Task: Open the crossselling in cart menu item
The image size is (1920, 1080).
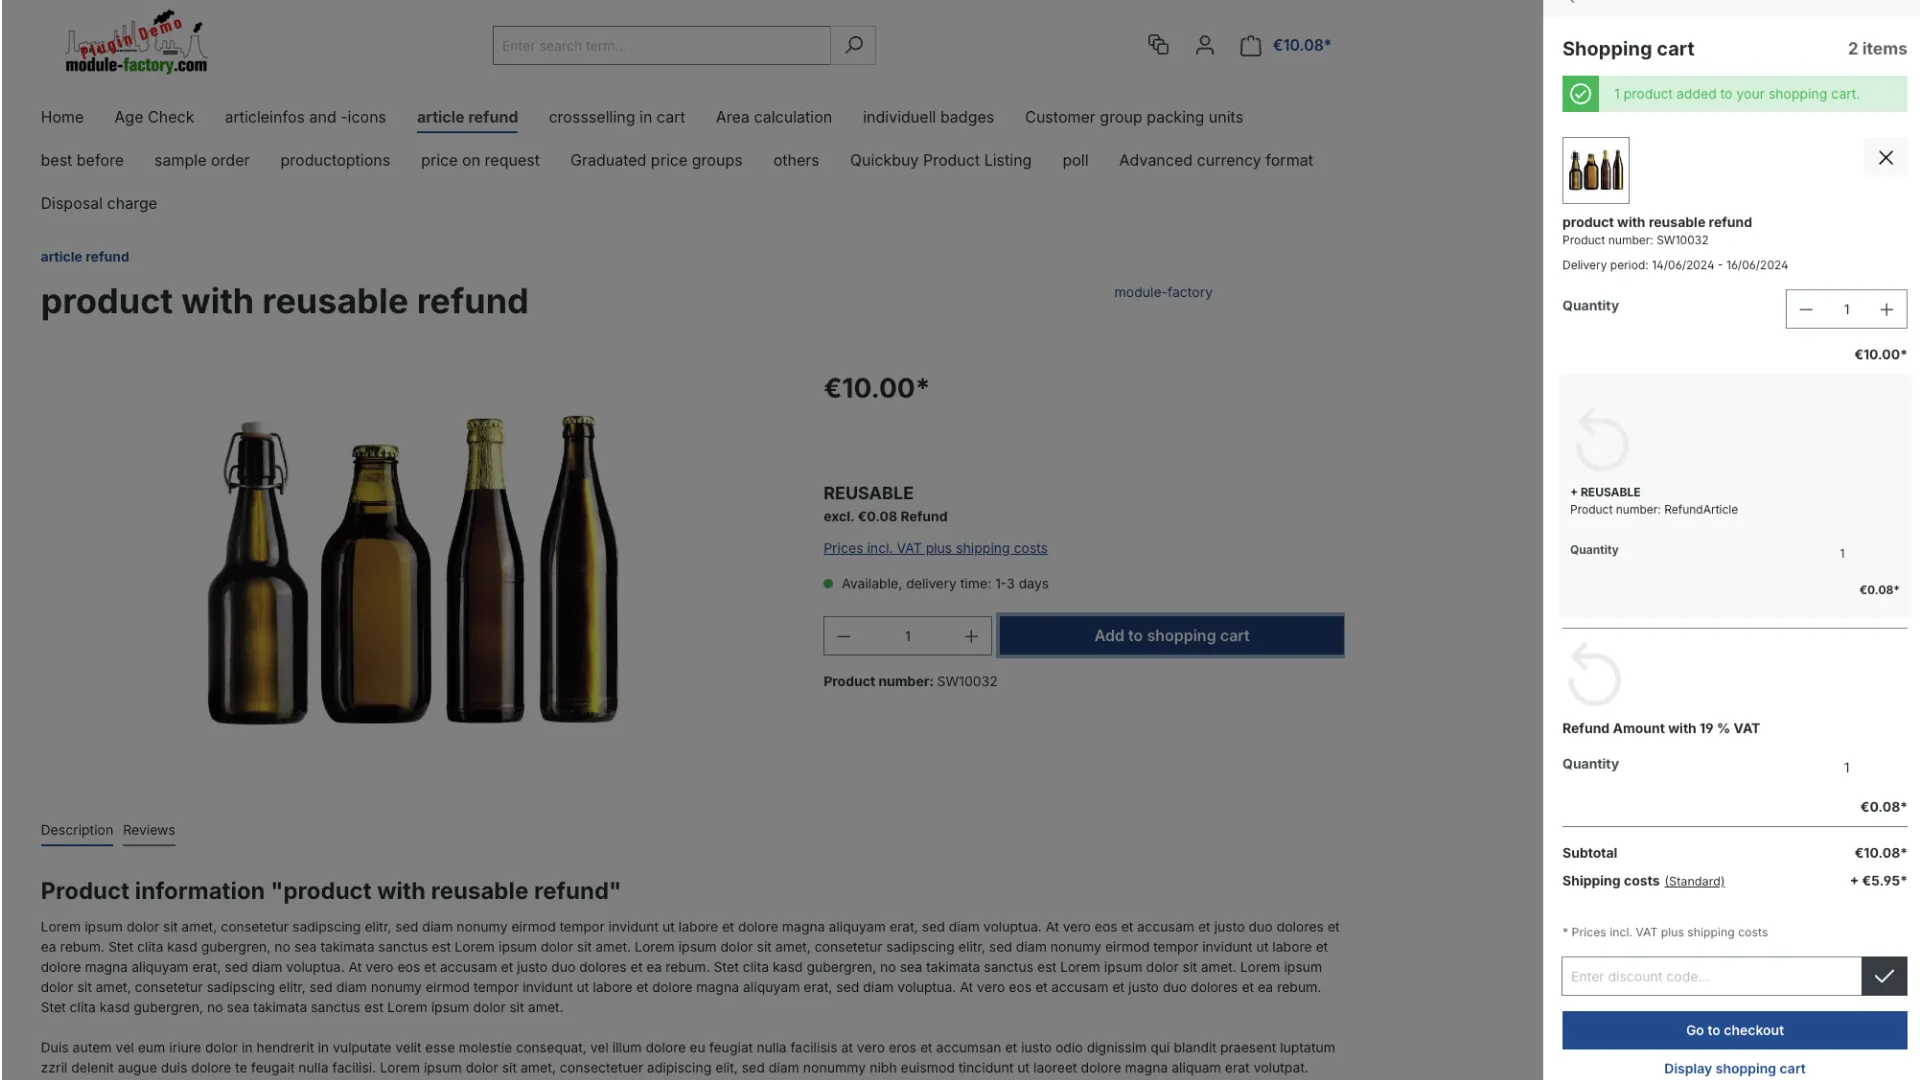Action: tap(616, 117)
